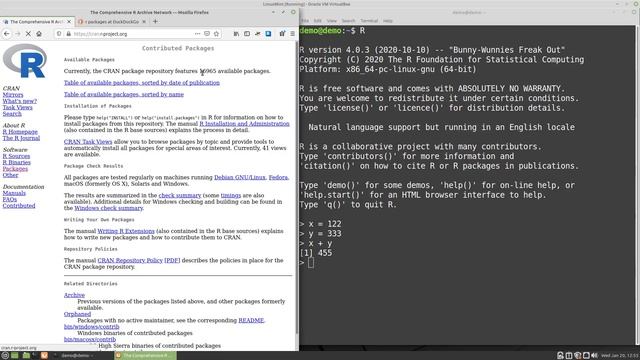The height and width of the screenshot is (360, 640).
Task: Click the Firefox page vertical scrollbar
Action: pos(297,188)
